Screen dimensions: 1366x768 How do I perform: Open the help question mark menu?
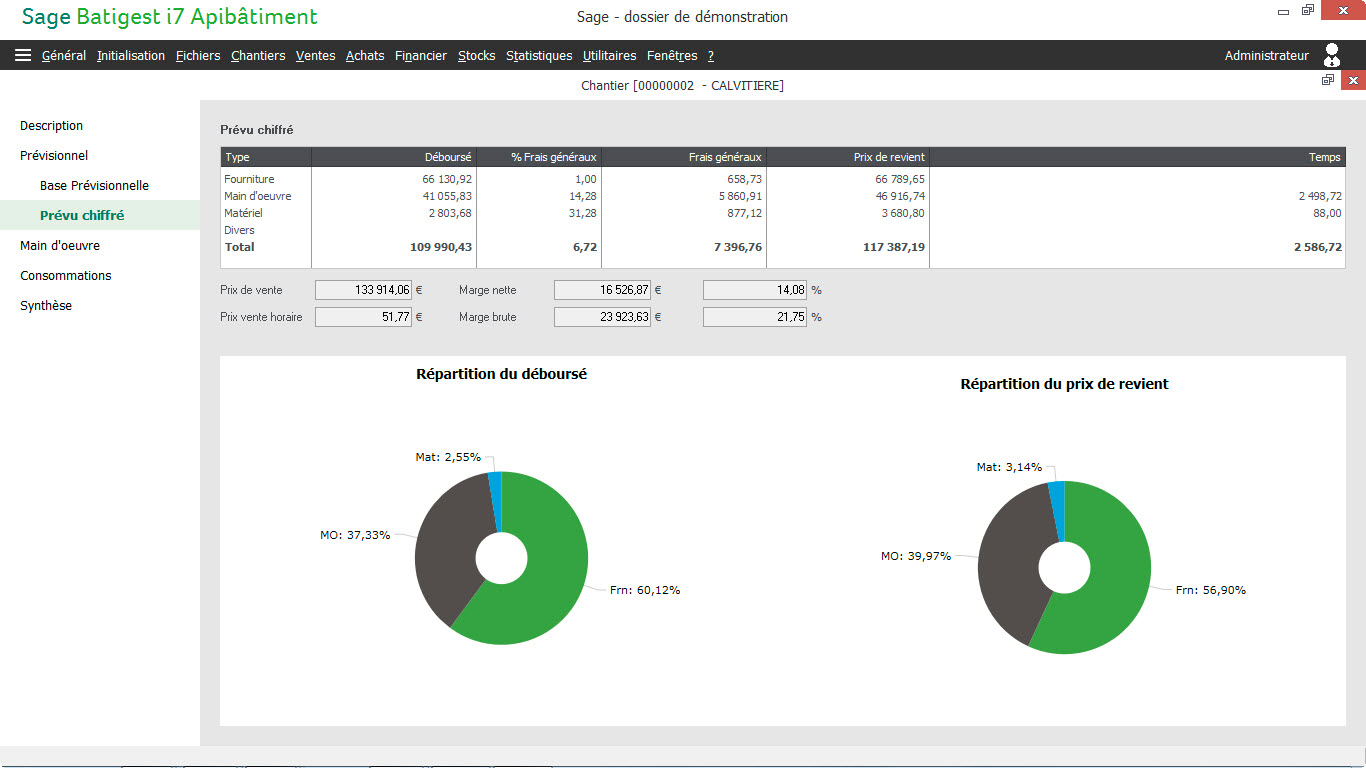coord(710,56)
